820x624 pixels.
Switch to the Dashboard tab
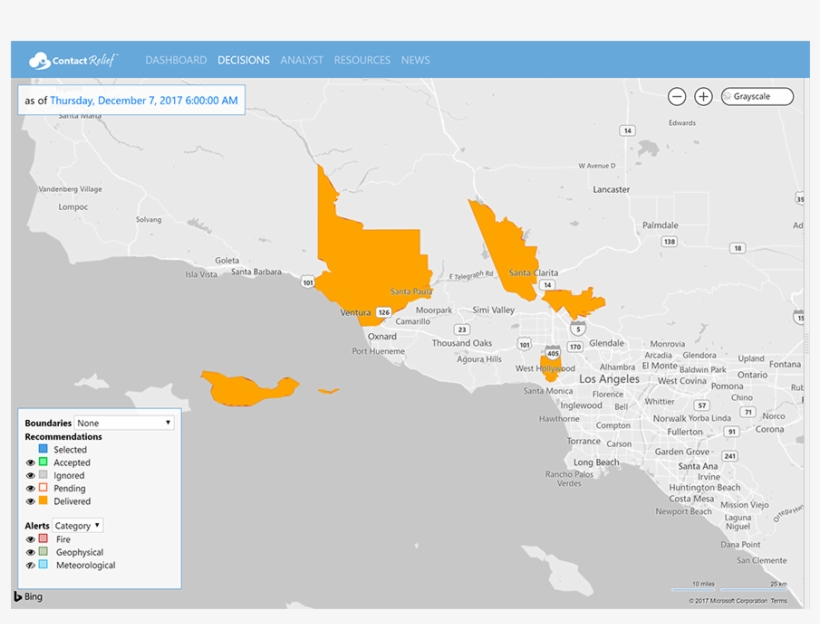176,60
